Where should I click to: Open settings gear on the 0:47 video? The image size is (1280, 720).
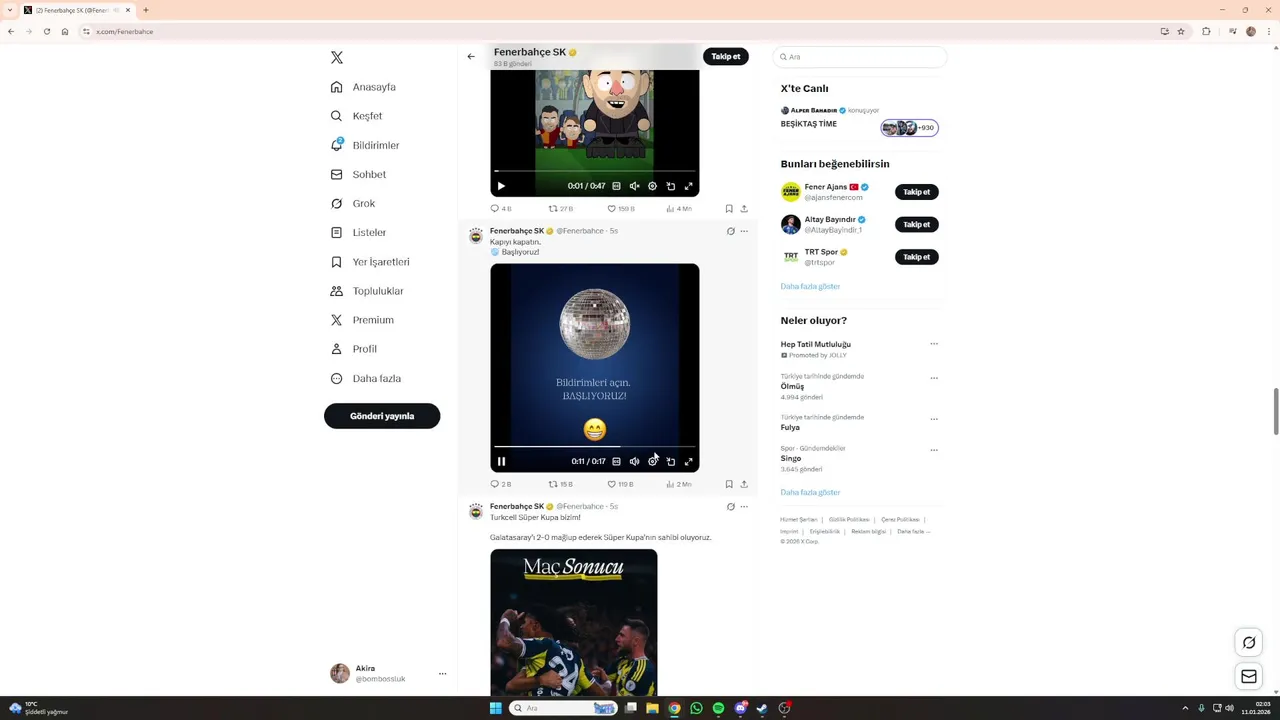point(652,186)
